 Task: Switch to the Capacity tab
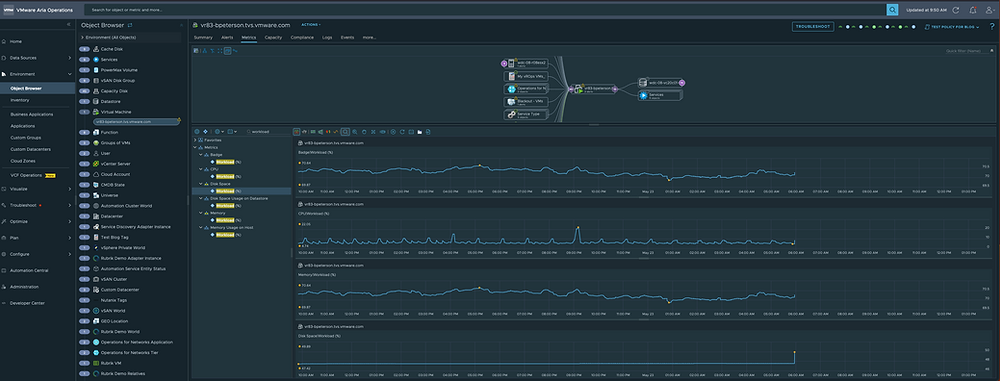coord(273,38)
